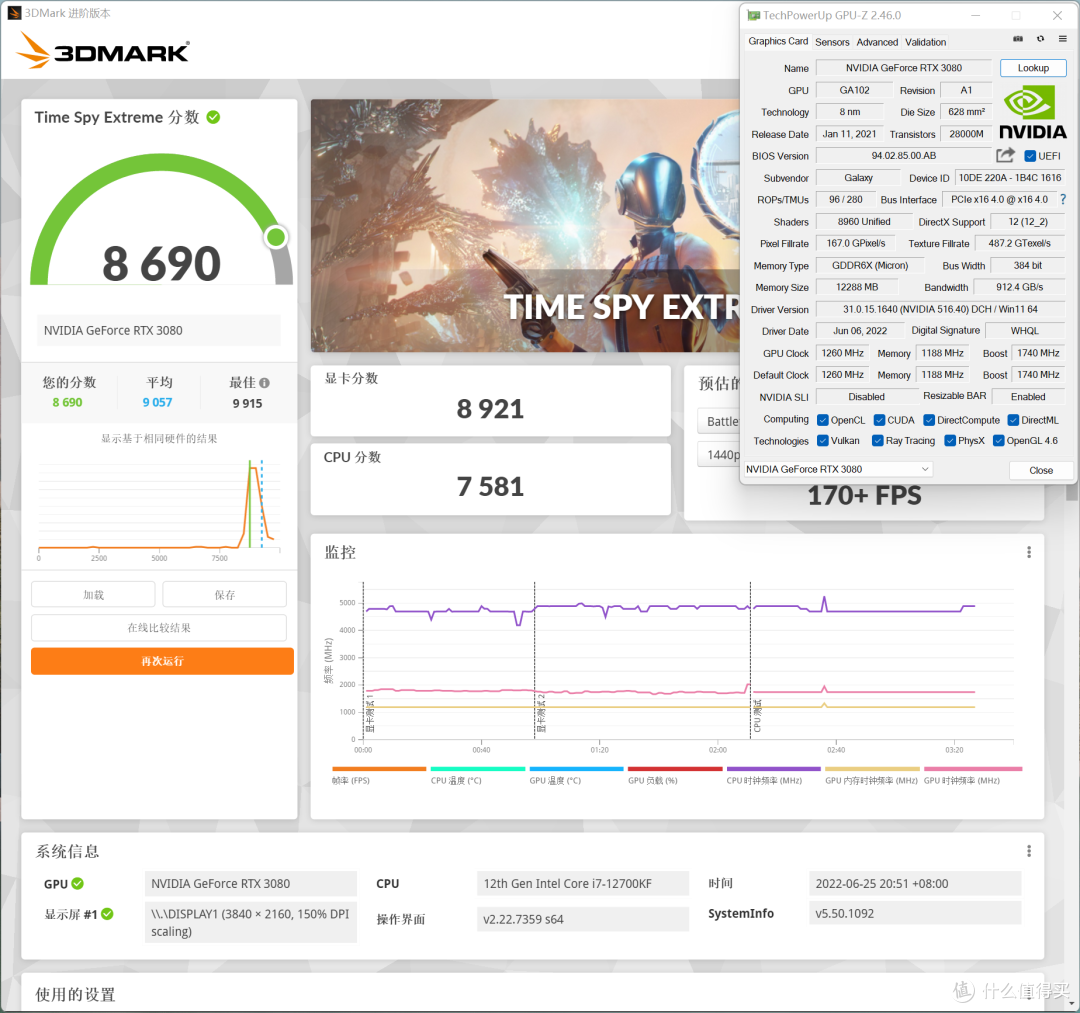Toggle the DirectML checkbox
The width and height of the screenshot is (1080, 1013).
pos(1013,420)
